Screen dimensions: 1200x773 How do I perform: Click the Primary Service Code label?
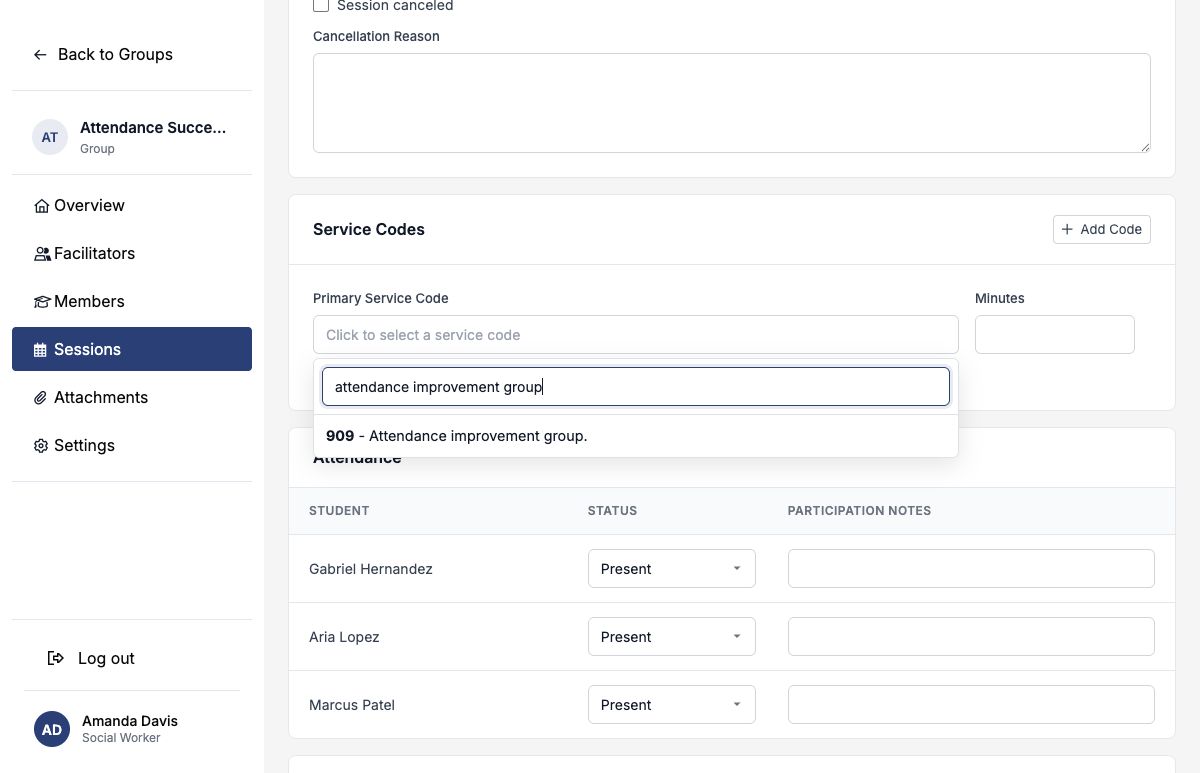(381, 299)
